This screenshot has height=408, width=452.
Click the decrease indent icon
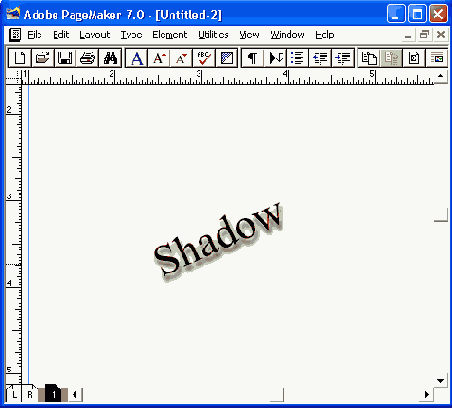(x=320, y=58)
